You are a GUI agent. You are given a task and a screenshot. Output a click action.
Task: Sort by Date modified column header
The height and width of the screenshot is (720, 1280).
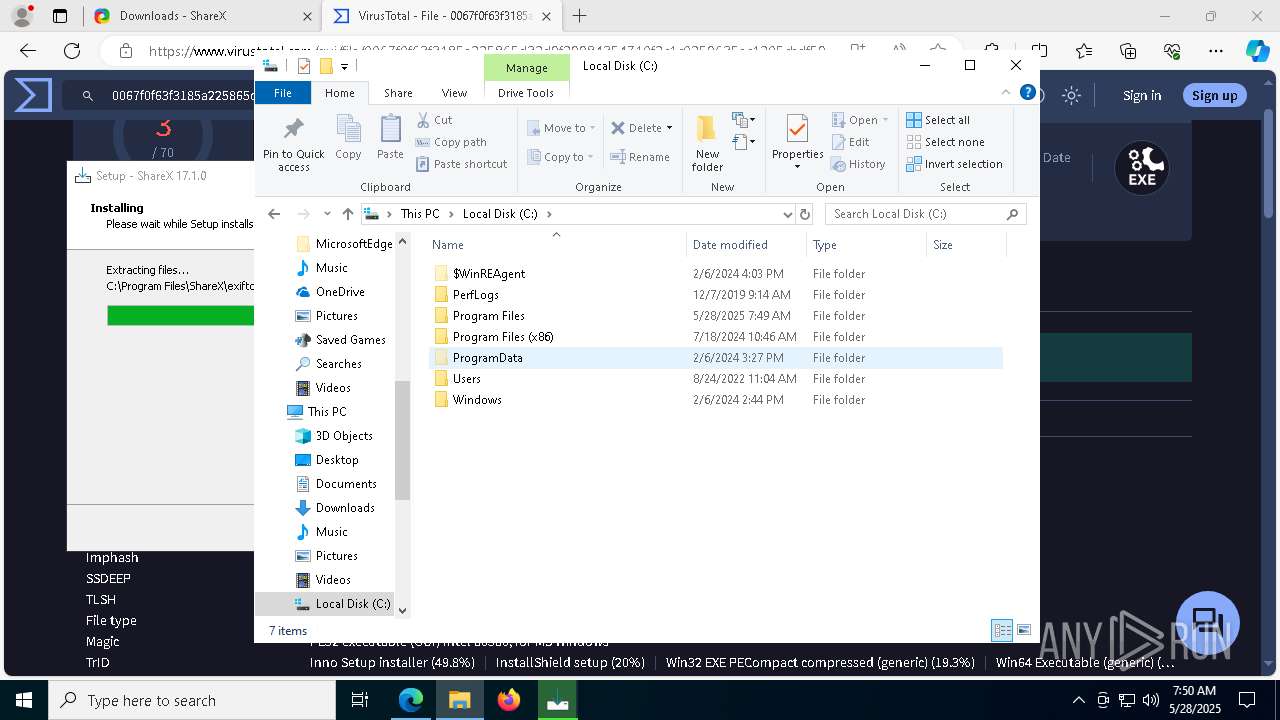(746, 244)
